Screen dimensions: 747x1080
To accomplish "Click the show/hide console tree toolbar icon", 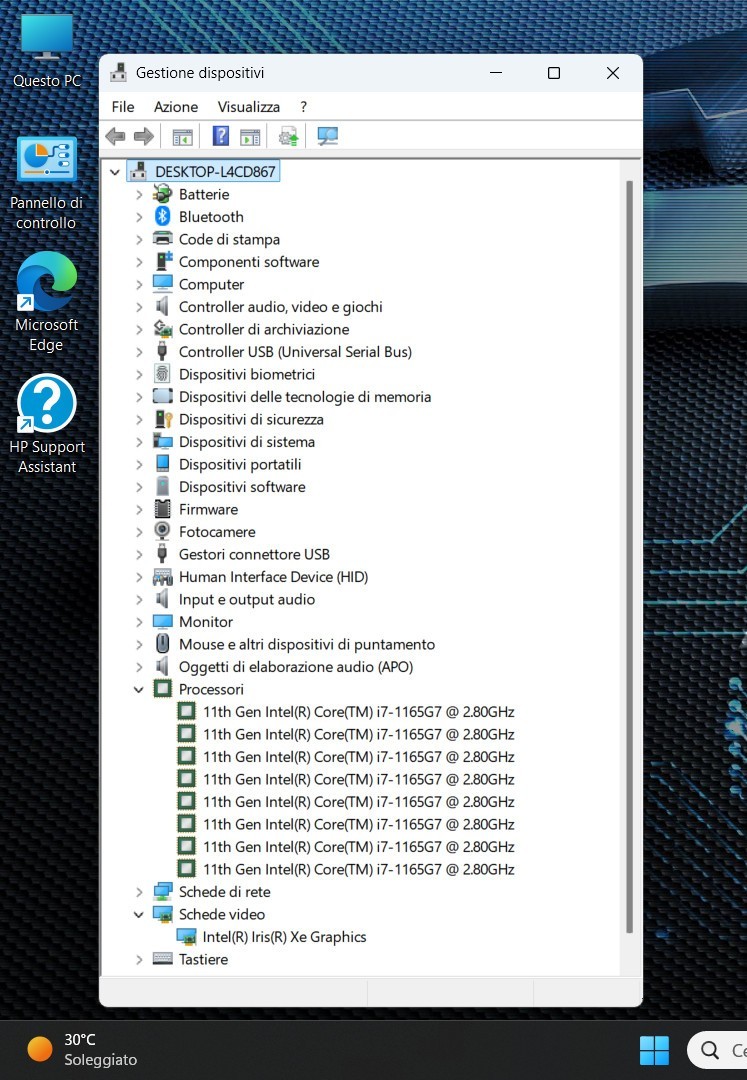I will click(182, 137).
